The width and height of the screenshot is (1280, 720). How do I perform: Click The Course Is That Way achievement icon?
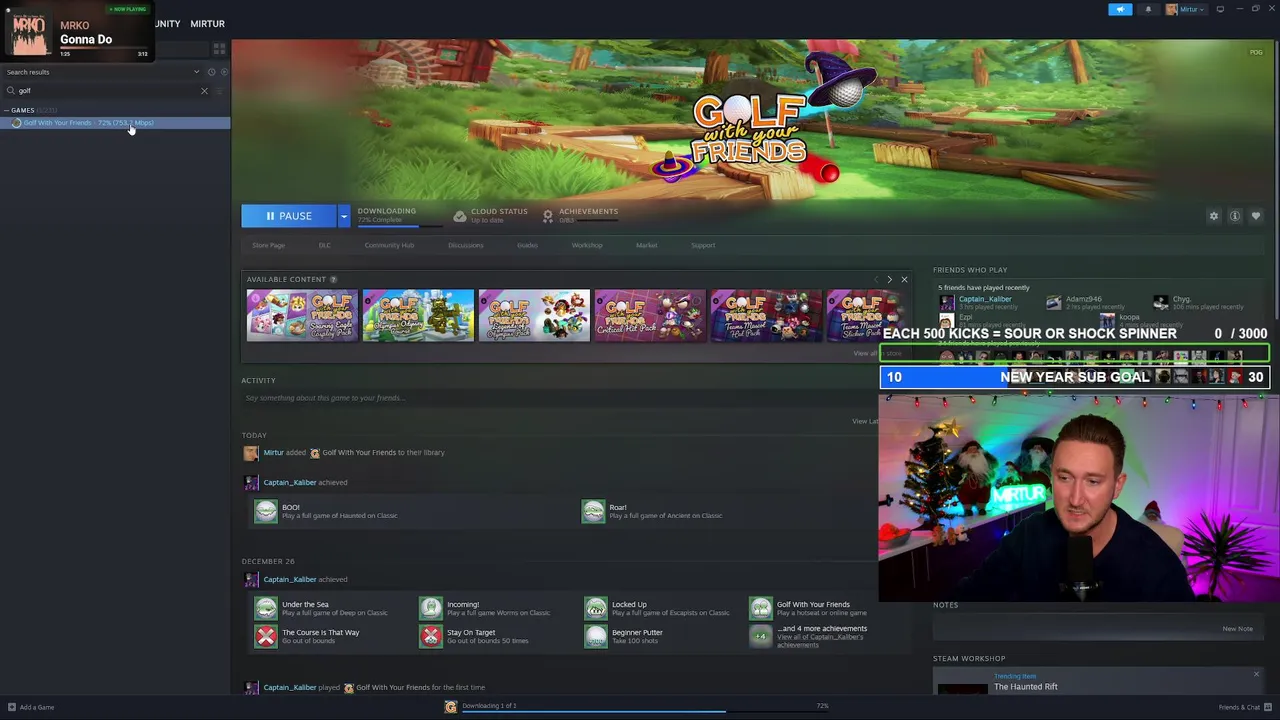coord(265,636)
